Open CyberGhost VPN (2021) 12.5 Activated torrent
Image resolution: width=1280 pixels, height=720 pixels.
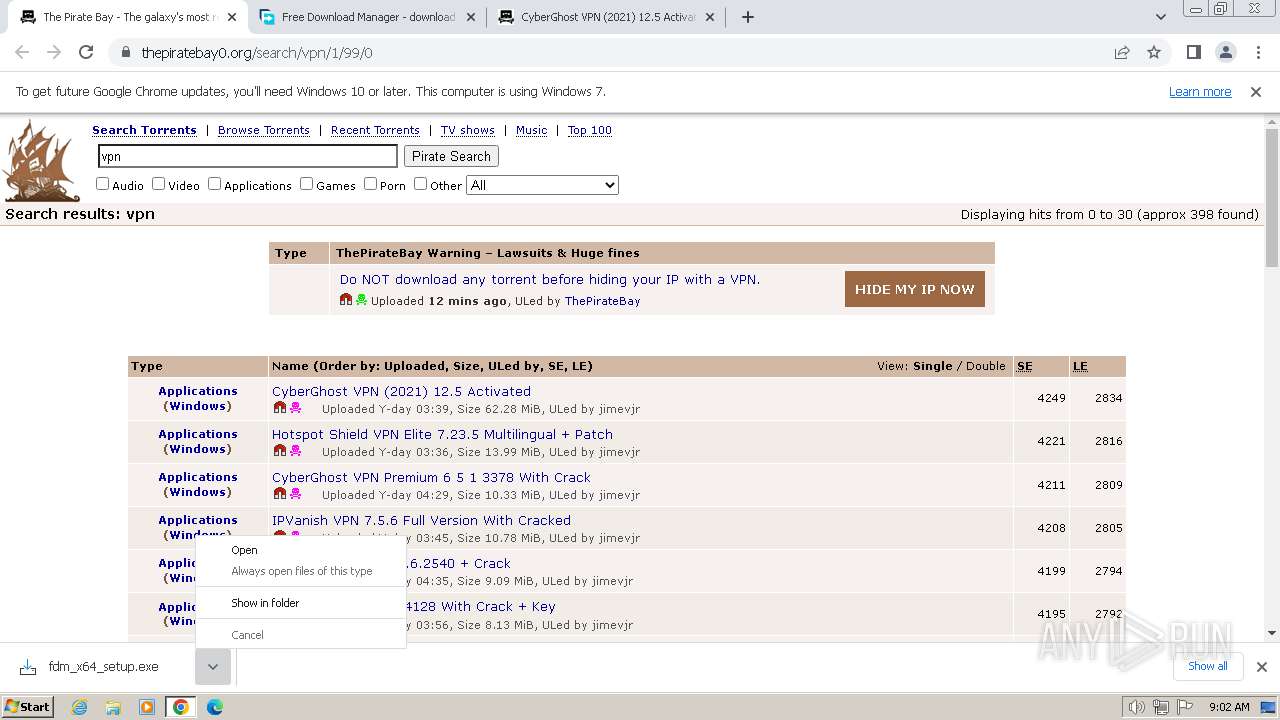pos(401,391)
